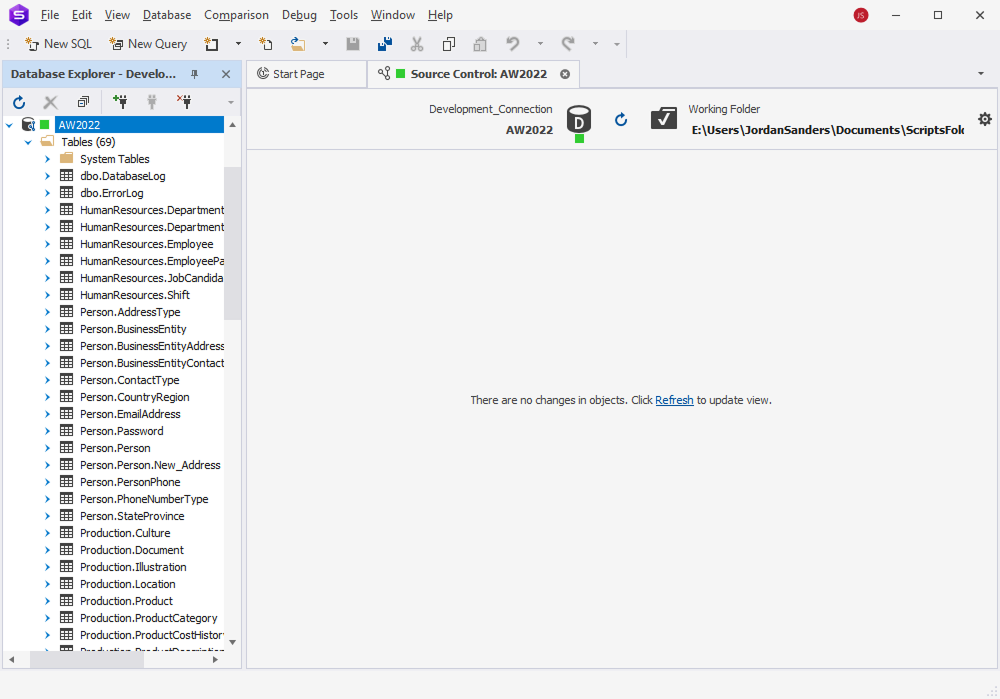Screen dimensions: 1000x699
Task: Refresh source control status with circular arrow
Action: click(621, 118)
